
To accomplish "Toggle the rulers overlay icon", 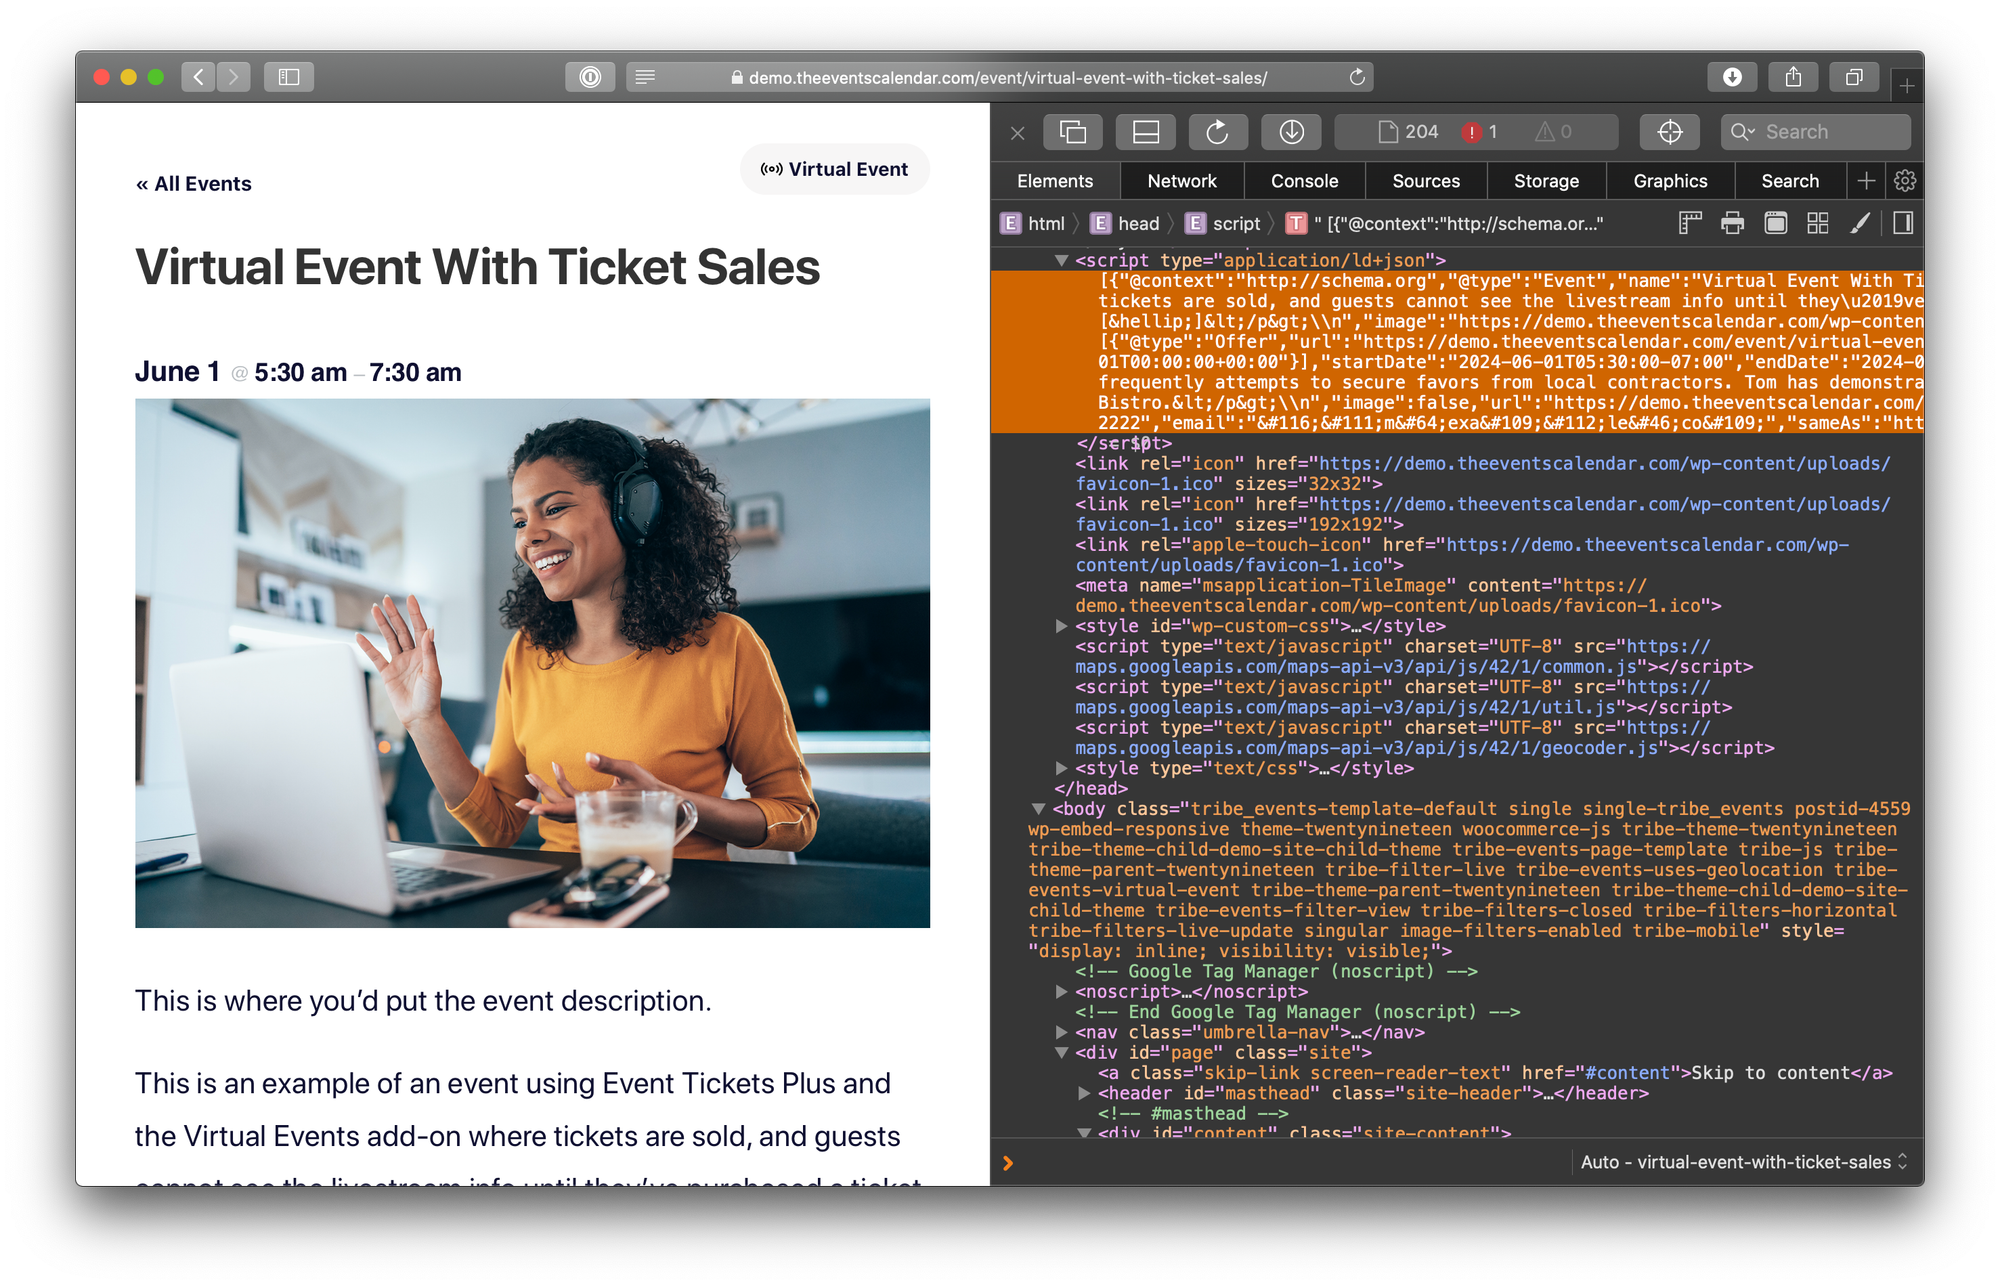I will tap(1690, 223).
